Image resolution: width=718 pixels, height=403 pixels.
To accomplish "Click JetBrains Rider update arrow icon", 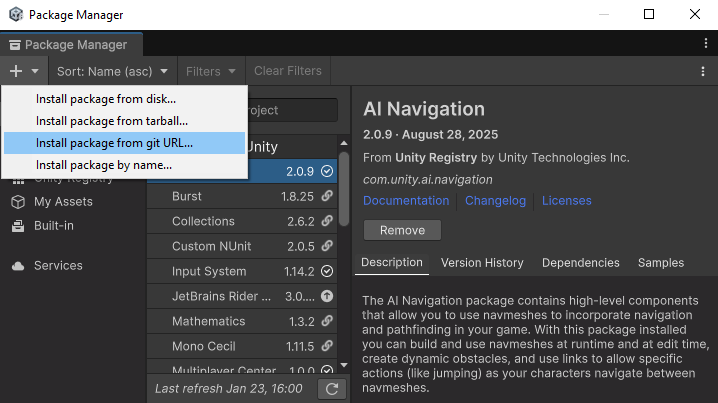I will click(327, 296).
